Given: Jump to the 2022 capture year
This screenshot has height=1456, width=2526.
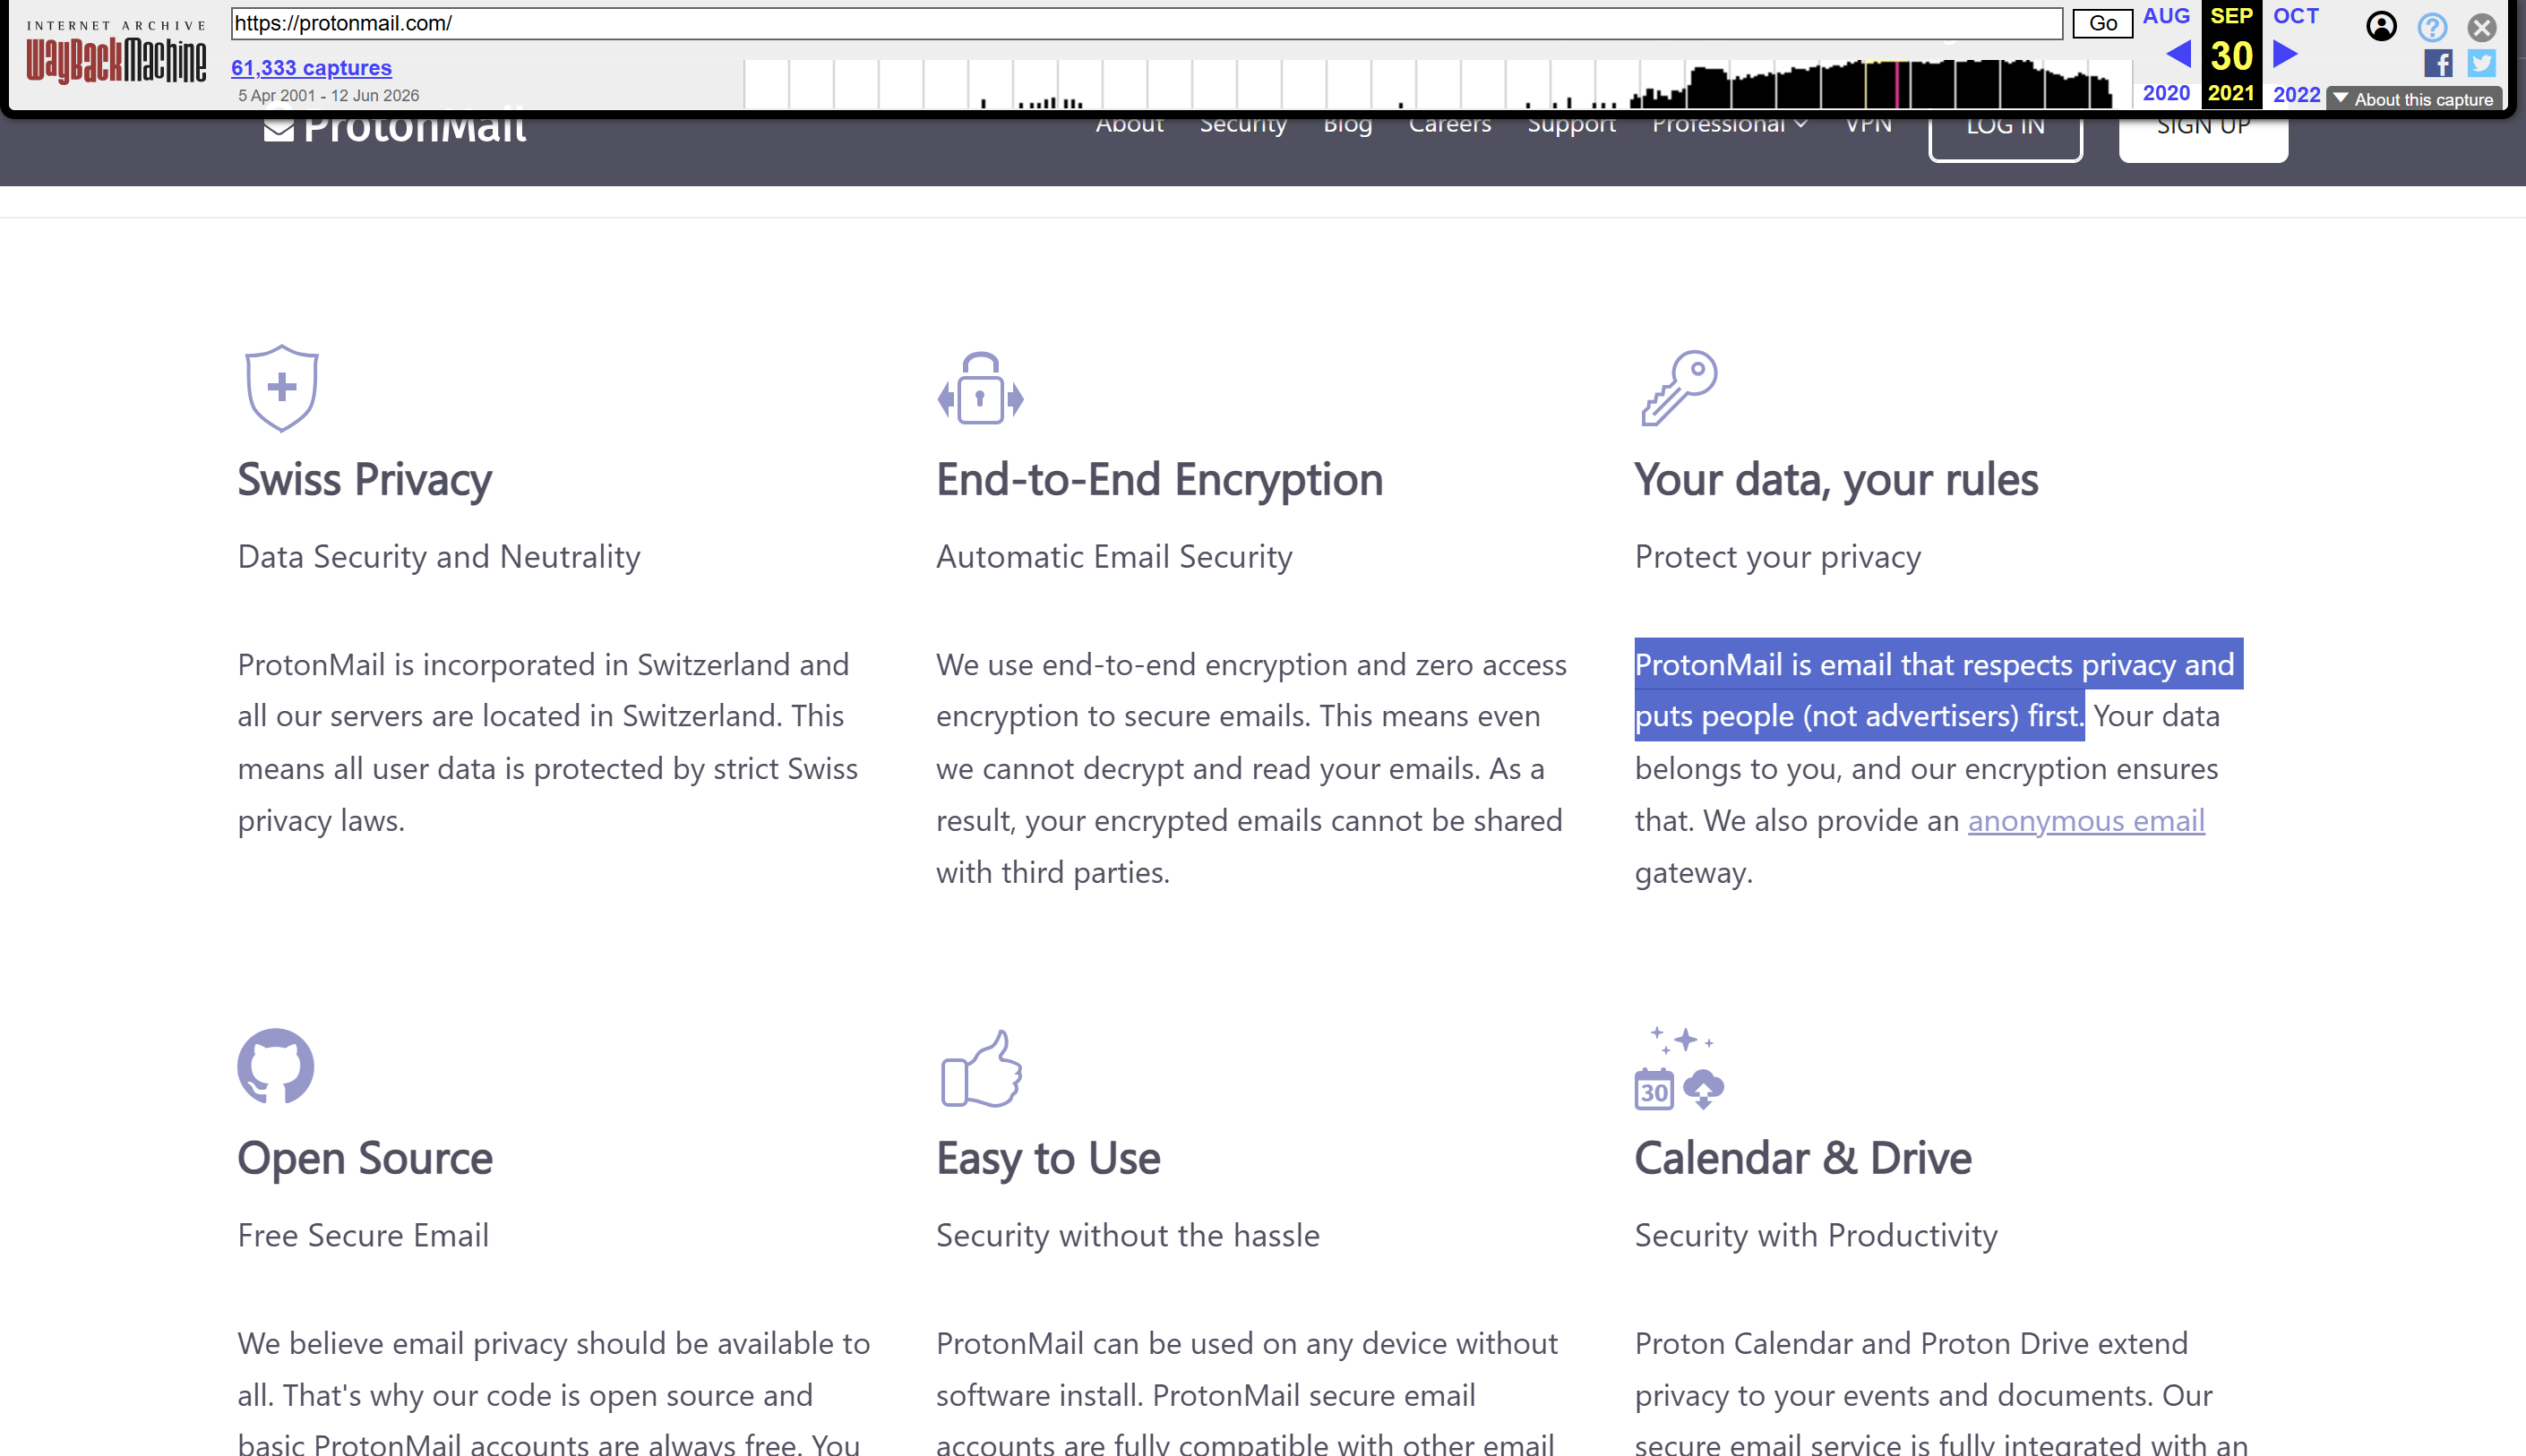Looking at the screenshot, I should (2296, 94).
